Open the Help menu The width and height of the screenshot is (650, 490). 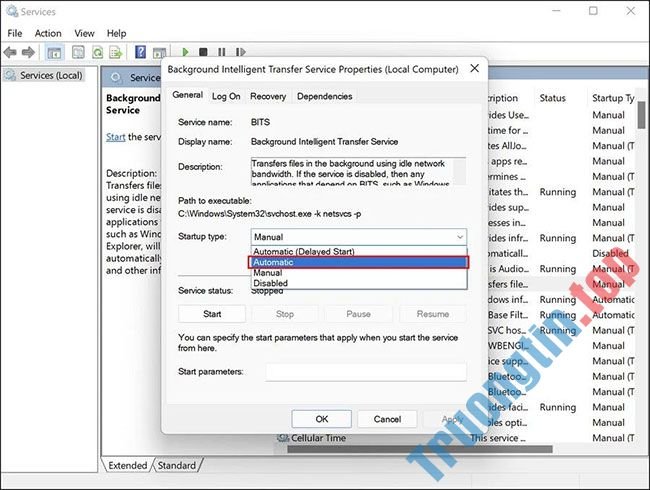[x=116, y=33]
